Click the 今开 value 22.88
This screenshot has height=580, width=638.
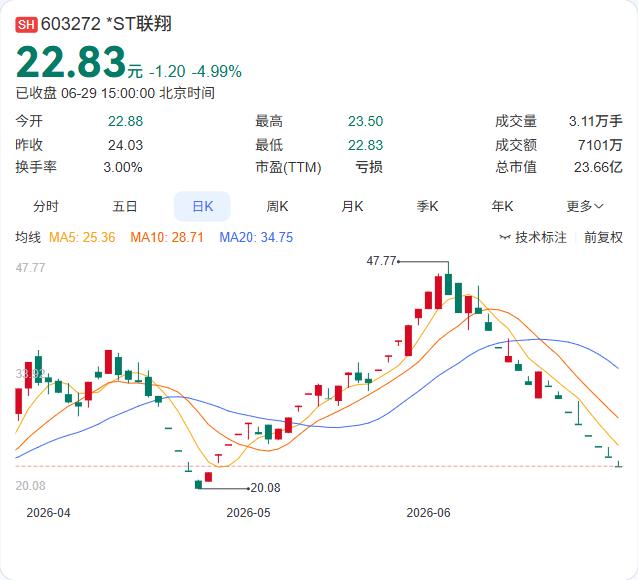tap(125, 121)
